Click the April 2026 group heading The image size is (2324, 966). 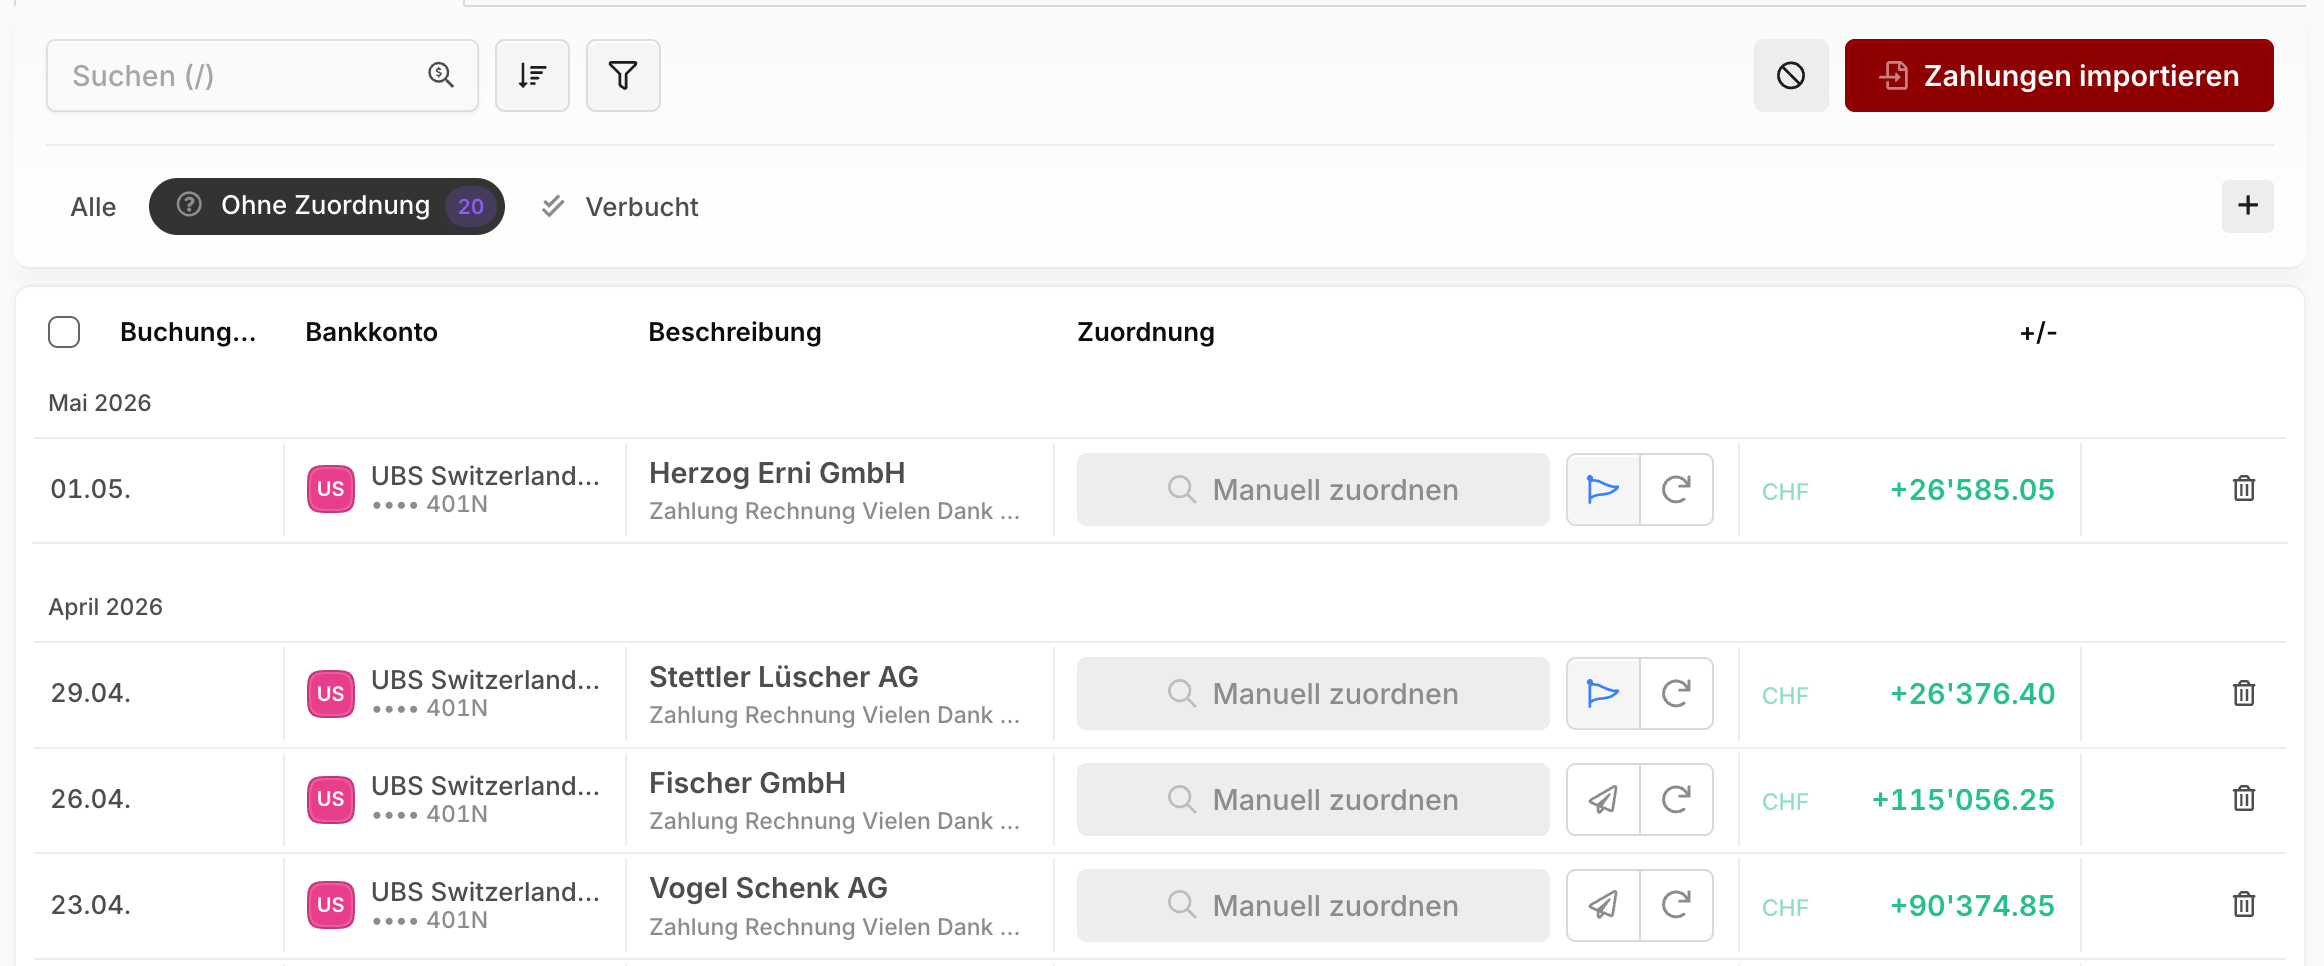click(105, 607)
